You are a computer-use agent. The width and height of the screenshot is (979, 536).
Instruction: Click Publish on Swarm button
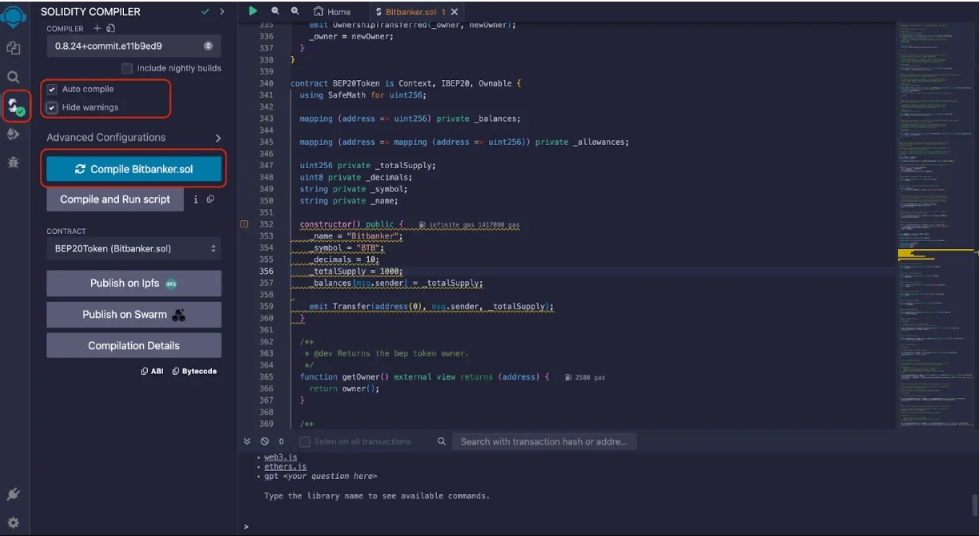[134, 314]
